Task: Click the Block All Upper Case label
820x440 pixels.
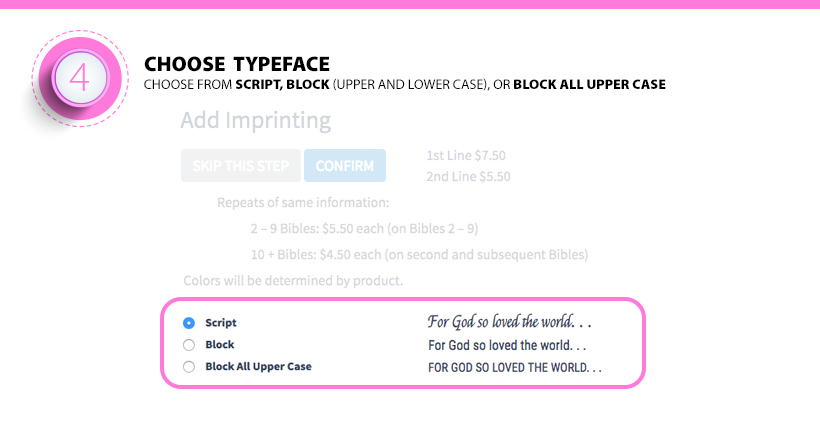Action: click(x=258, y=367)
